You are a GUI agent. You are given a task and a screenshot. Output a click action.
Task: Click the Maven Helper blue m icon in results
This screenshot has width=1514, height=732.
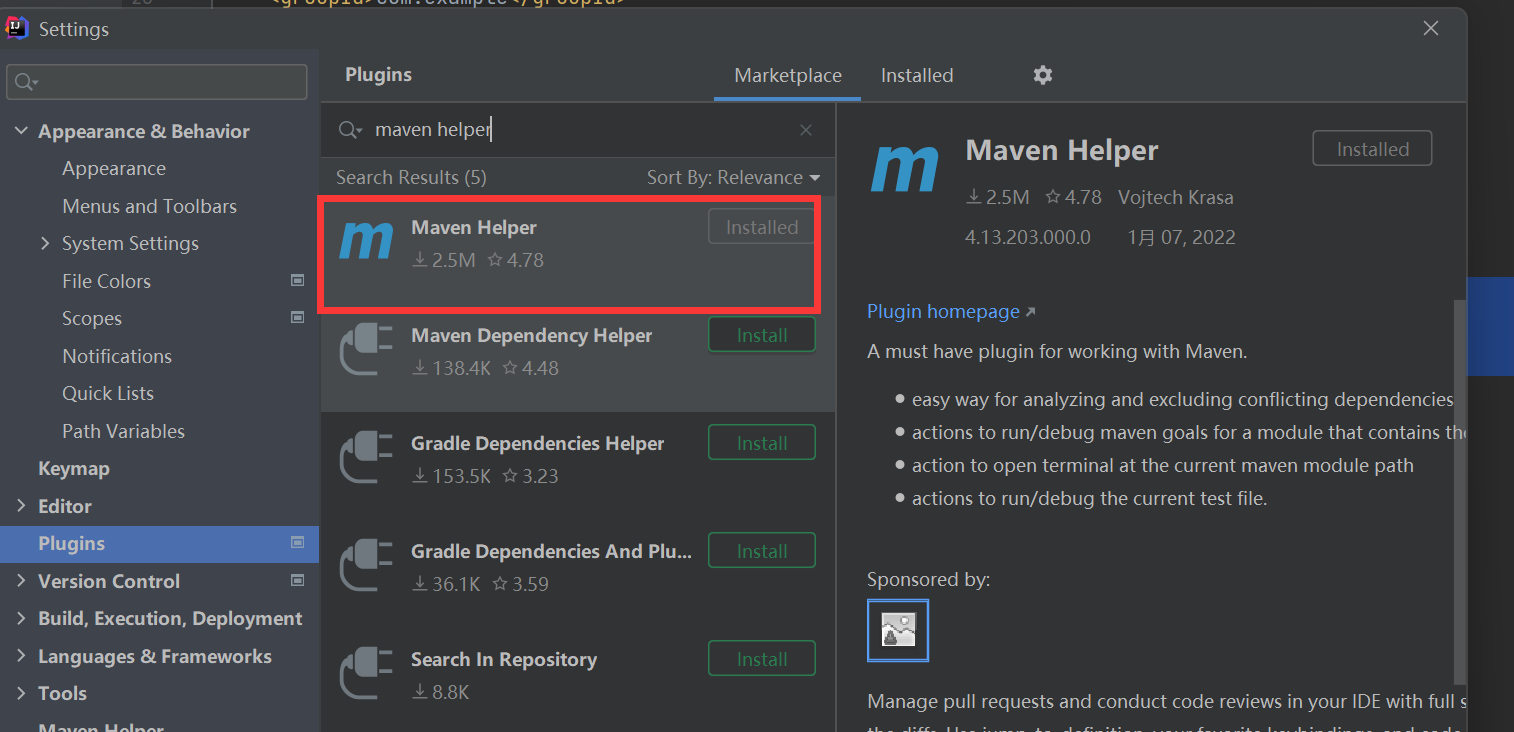coord(366,240)
